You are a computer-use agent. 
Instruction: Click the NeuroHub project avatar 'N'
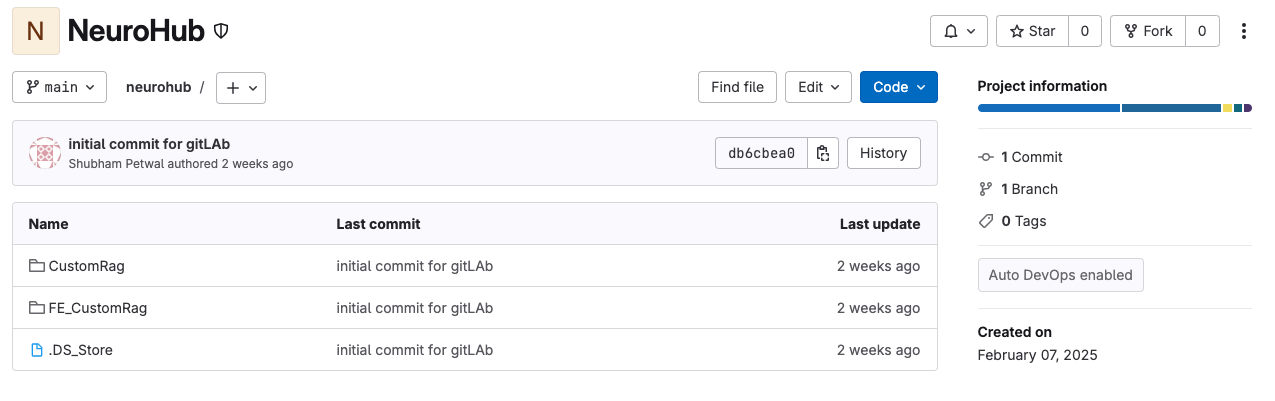36,31
